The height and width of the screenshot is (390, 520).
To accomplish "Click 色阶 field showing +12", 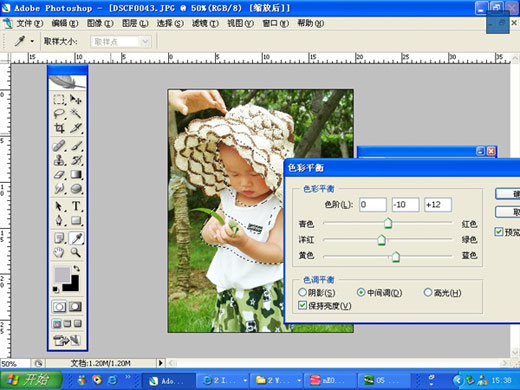I will tap(438, 204).
